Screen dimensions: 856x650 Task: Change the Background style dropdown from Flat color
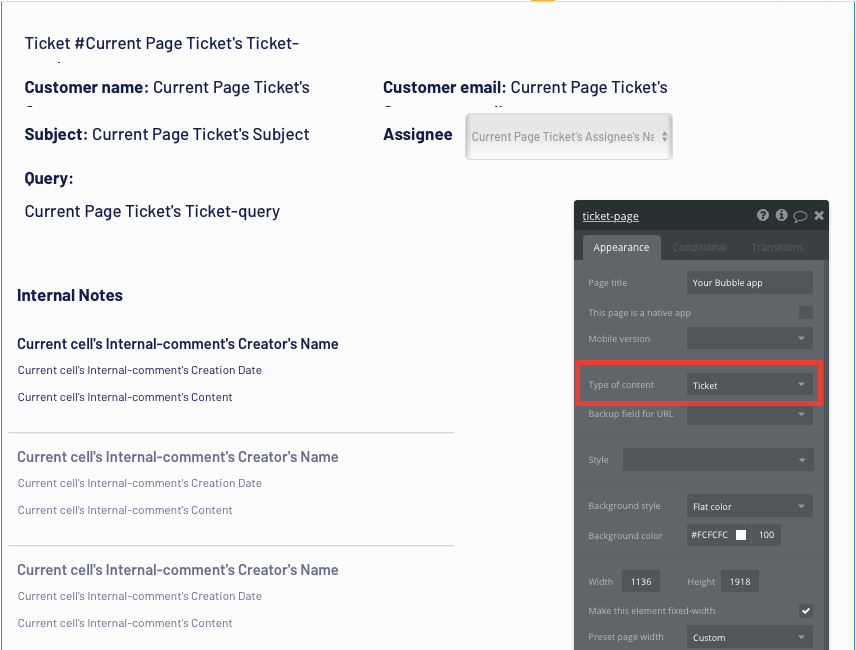(x=749, y=505)
